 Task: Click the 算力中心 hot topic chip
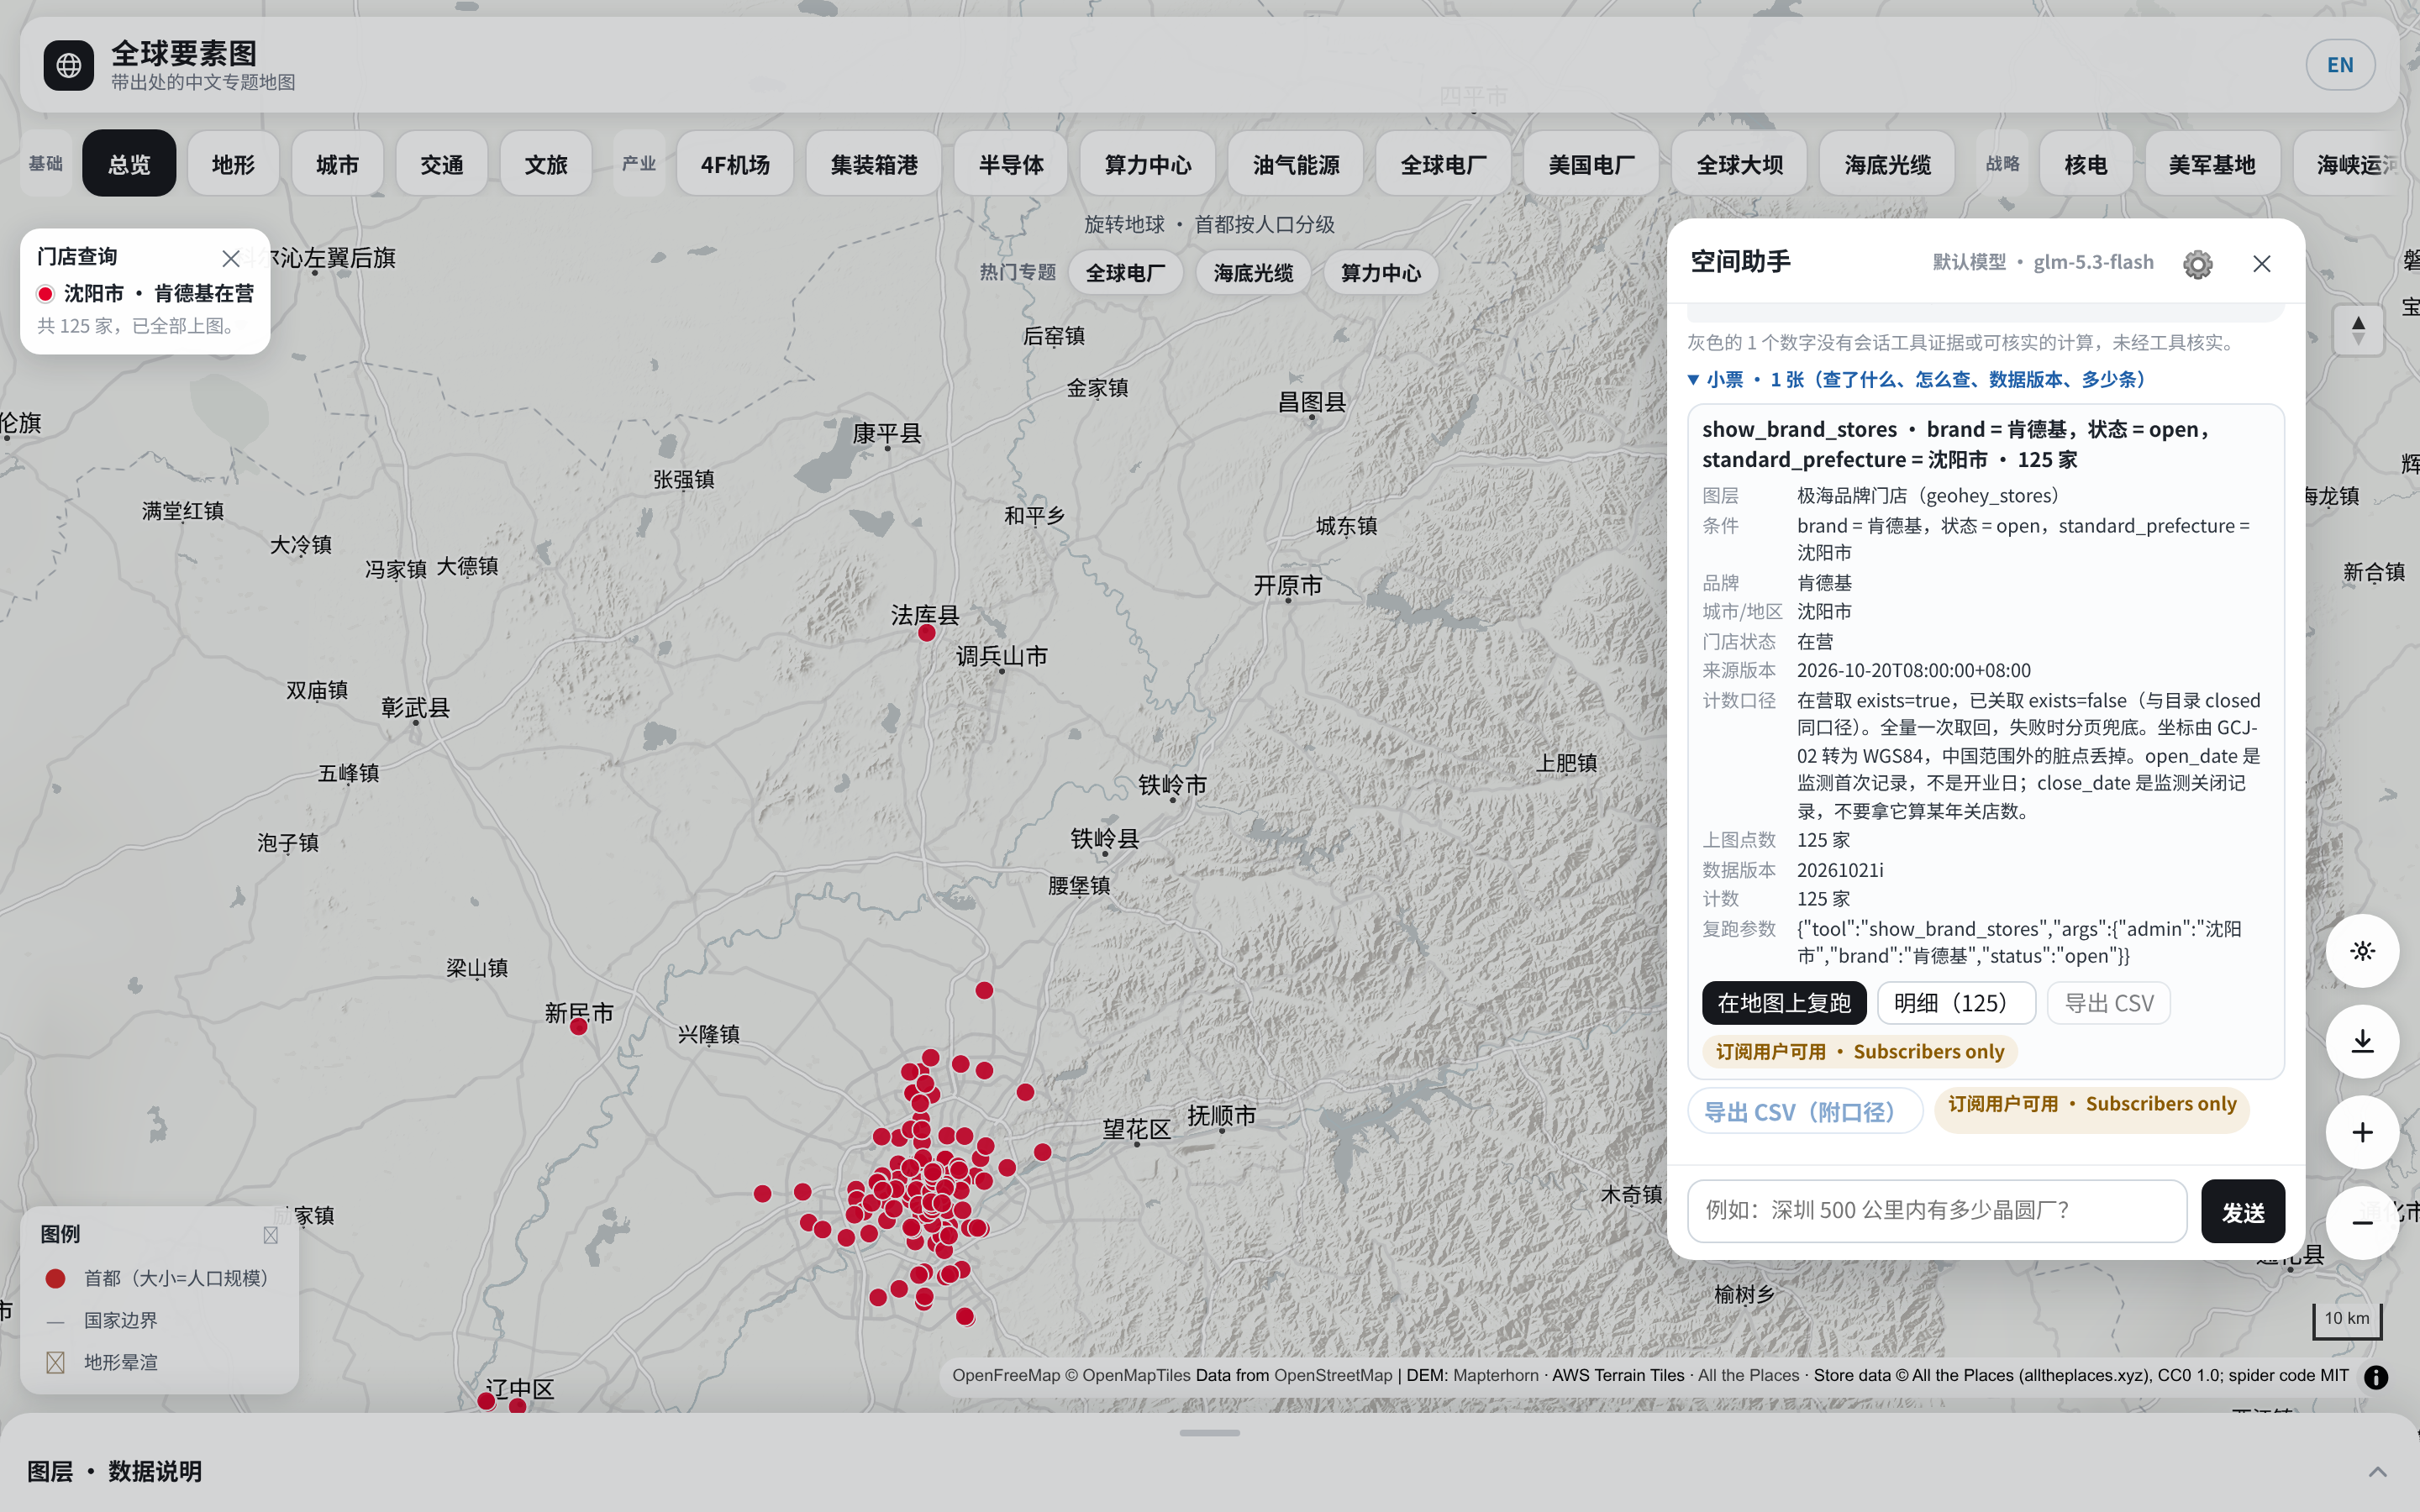click(1380, 273)
